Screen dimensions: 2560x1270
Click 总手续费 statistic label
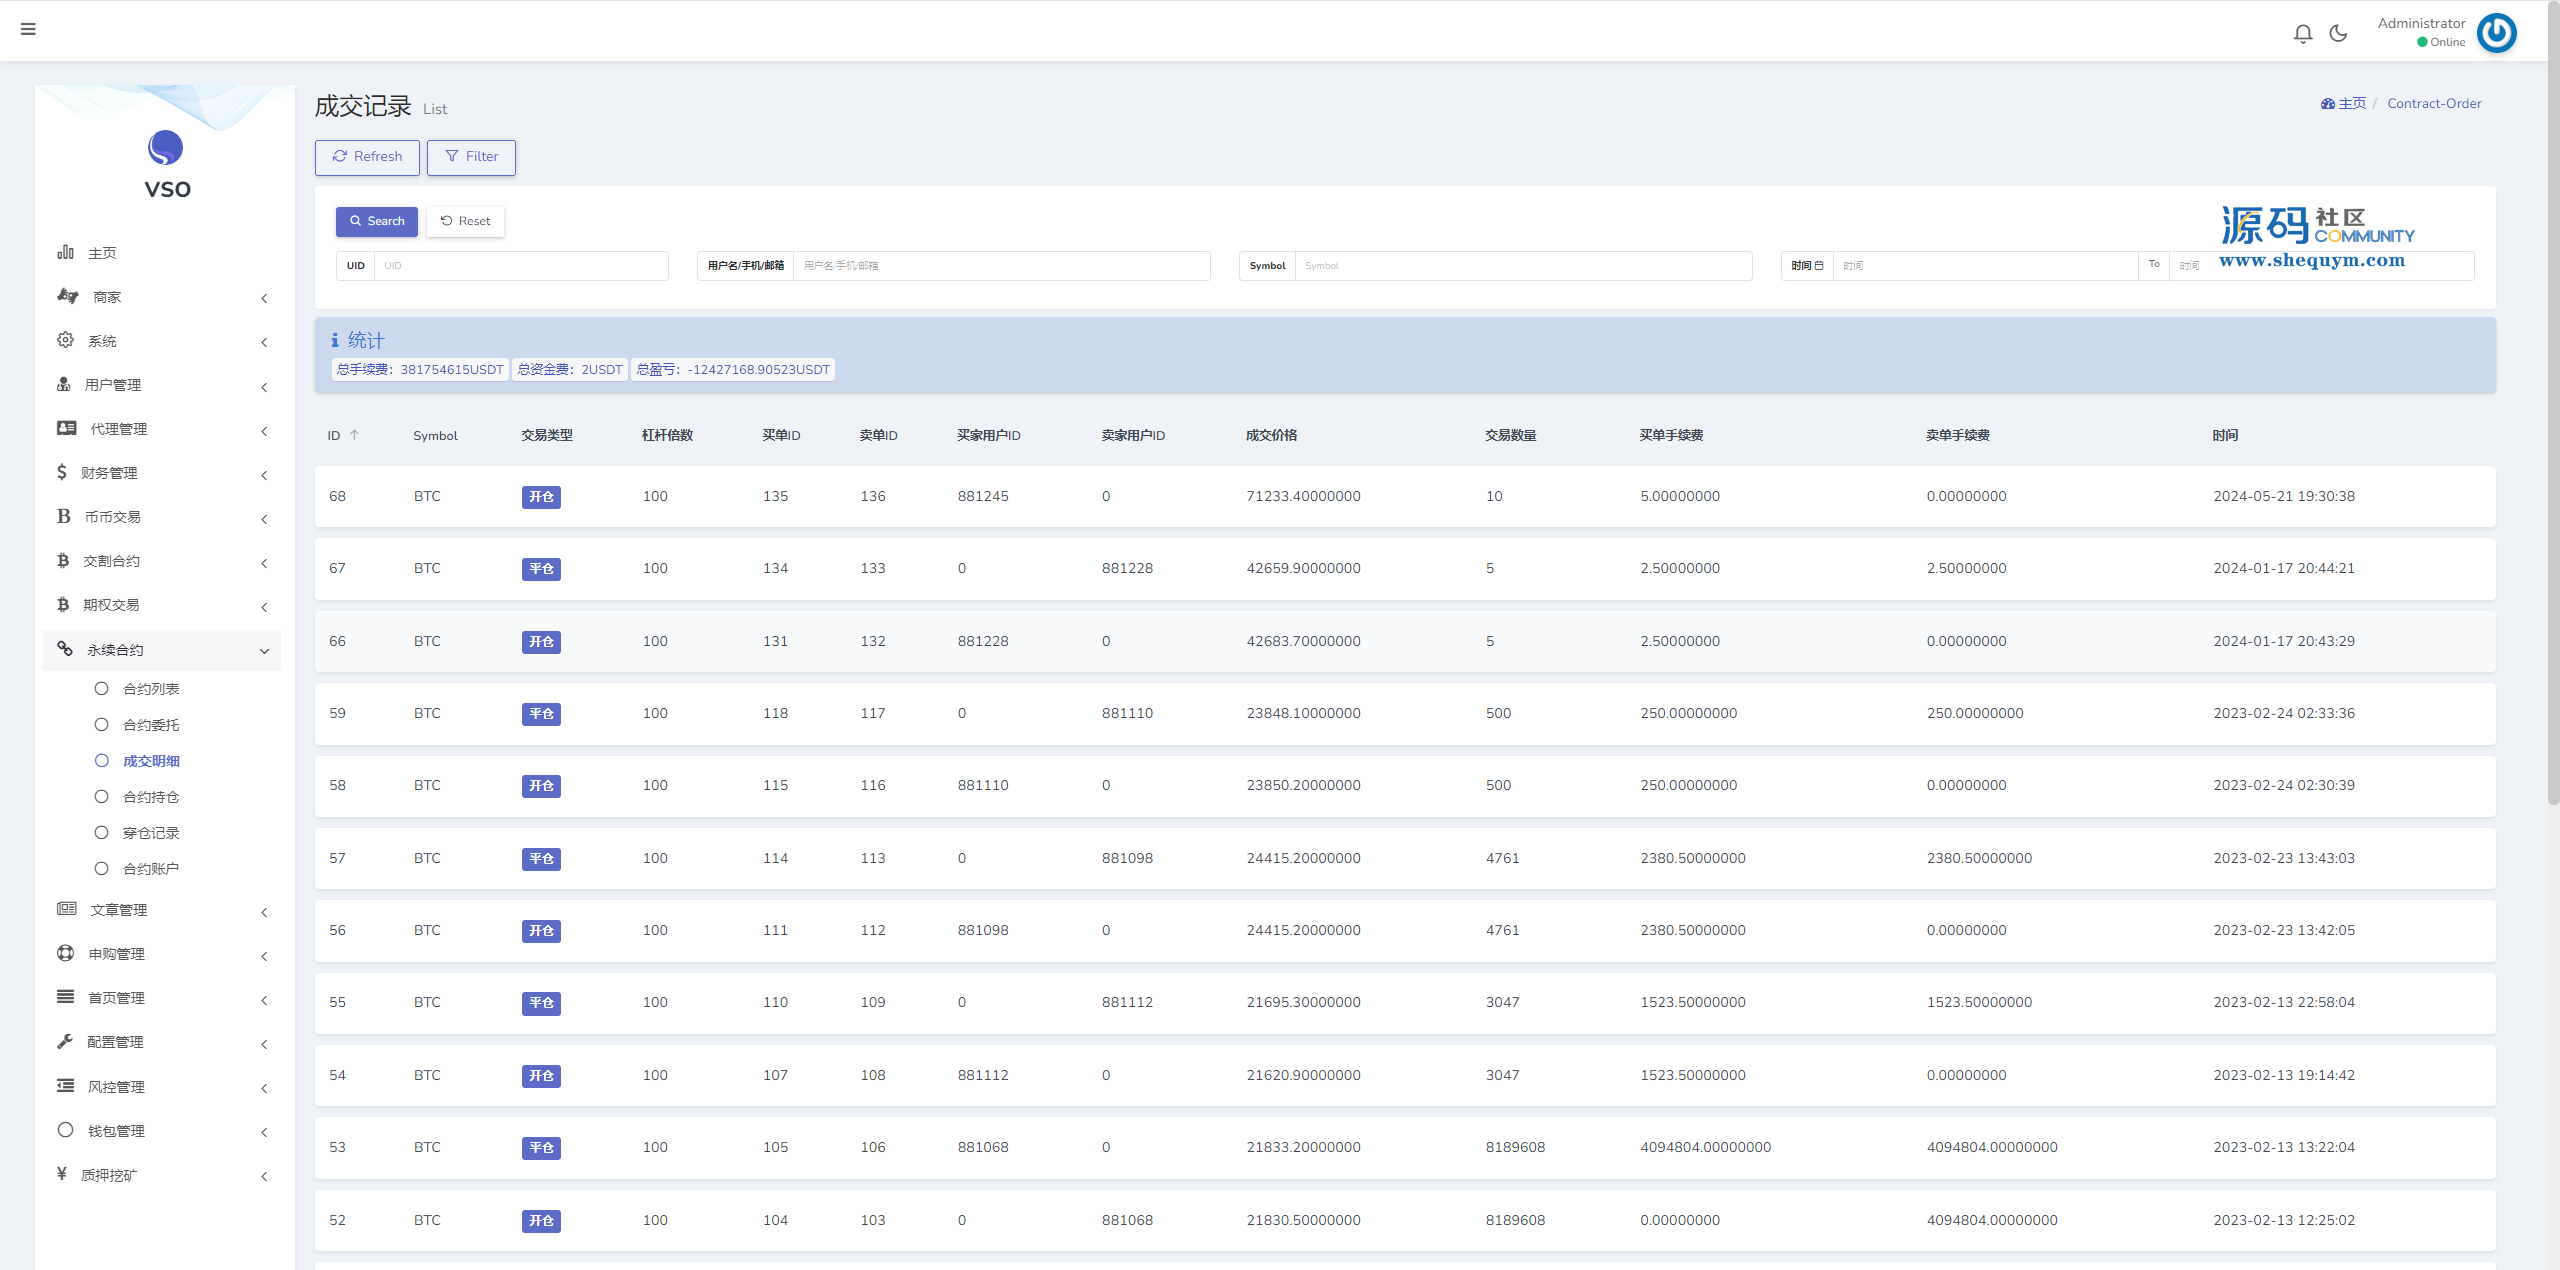coord(420,369)
